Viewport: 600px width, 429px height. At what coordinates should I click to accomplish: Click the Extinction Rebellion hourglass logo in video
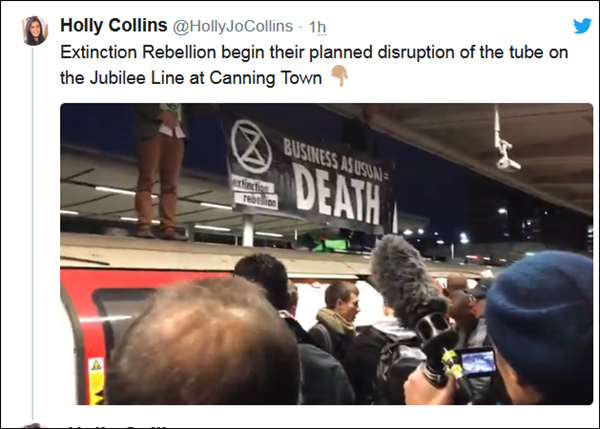[251, 146]
